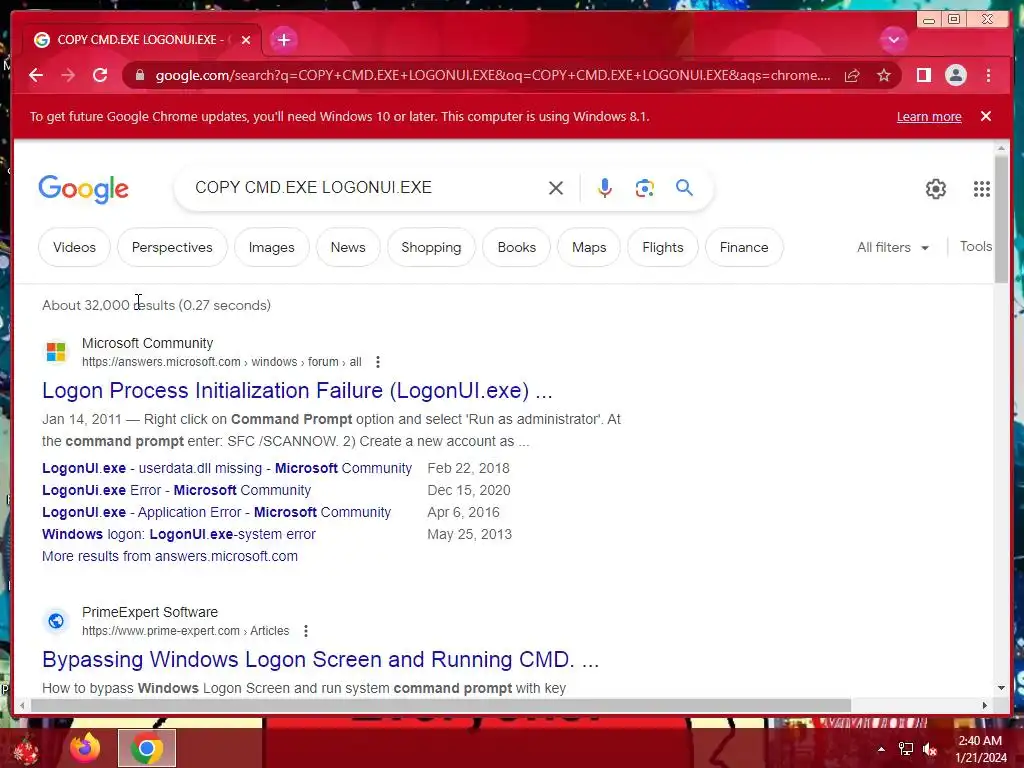
Task: Click the horizontal scrollbar thumb
Action: 441,705
